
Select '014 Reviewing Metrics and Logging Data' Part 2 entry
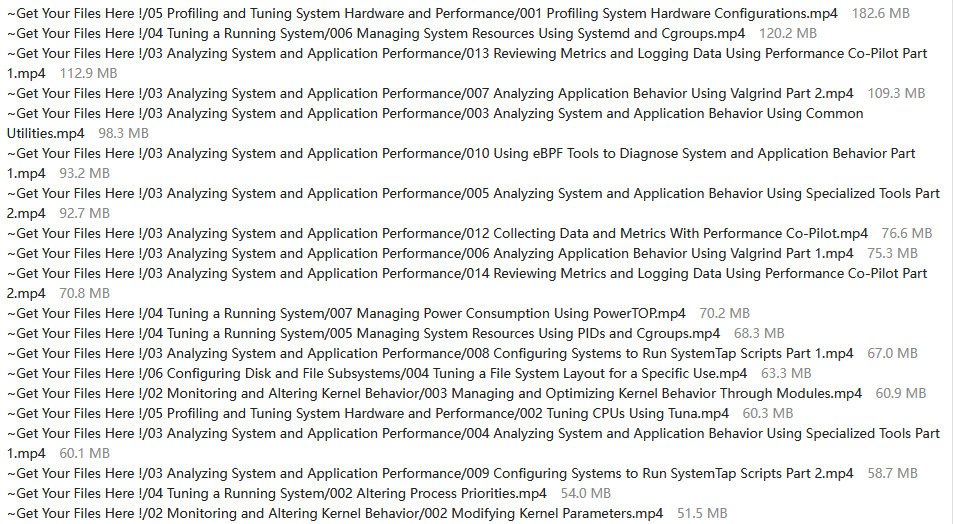467,284
